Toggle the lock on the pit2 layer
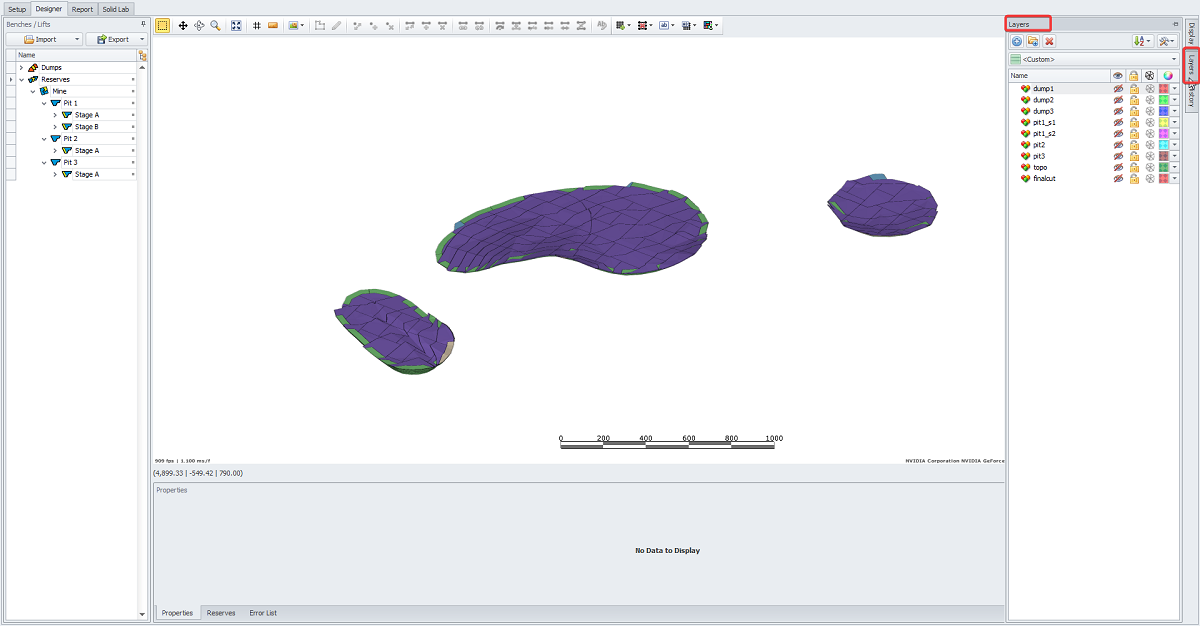The image size is (1200, 626). coord(1134,145)
